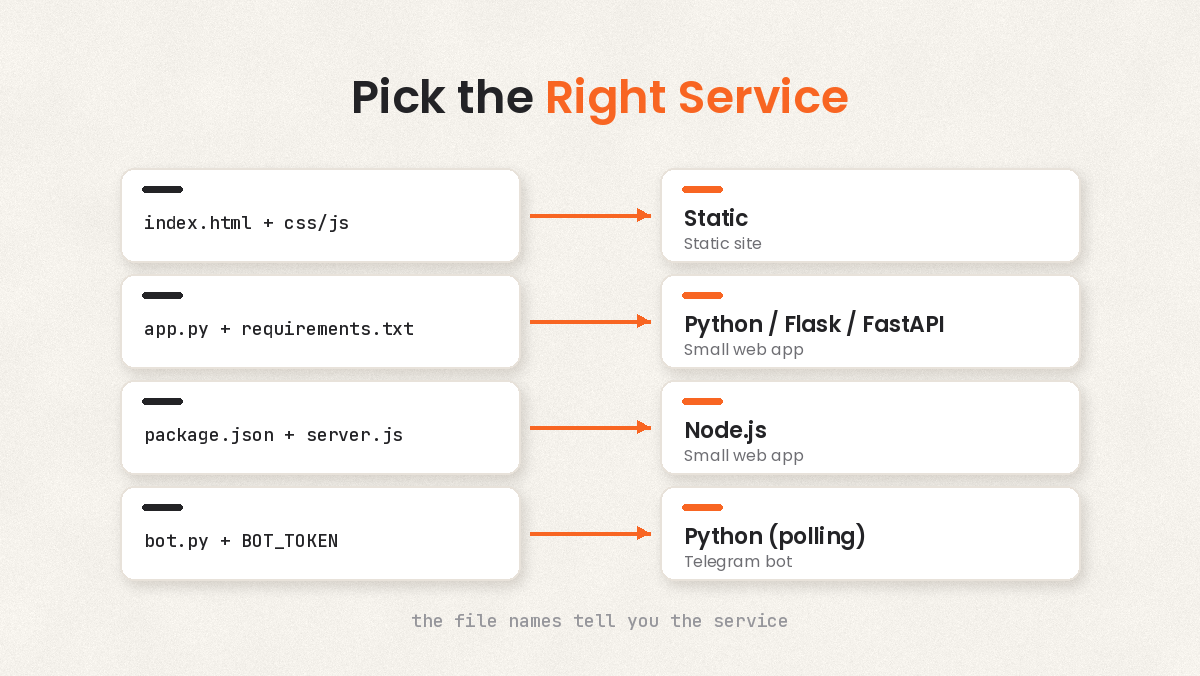Click the orange pill above Static heading
This screenshot has height=676, width=1200.
point(702,189)
